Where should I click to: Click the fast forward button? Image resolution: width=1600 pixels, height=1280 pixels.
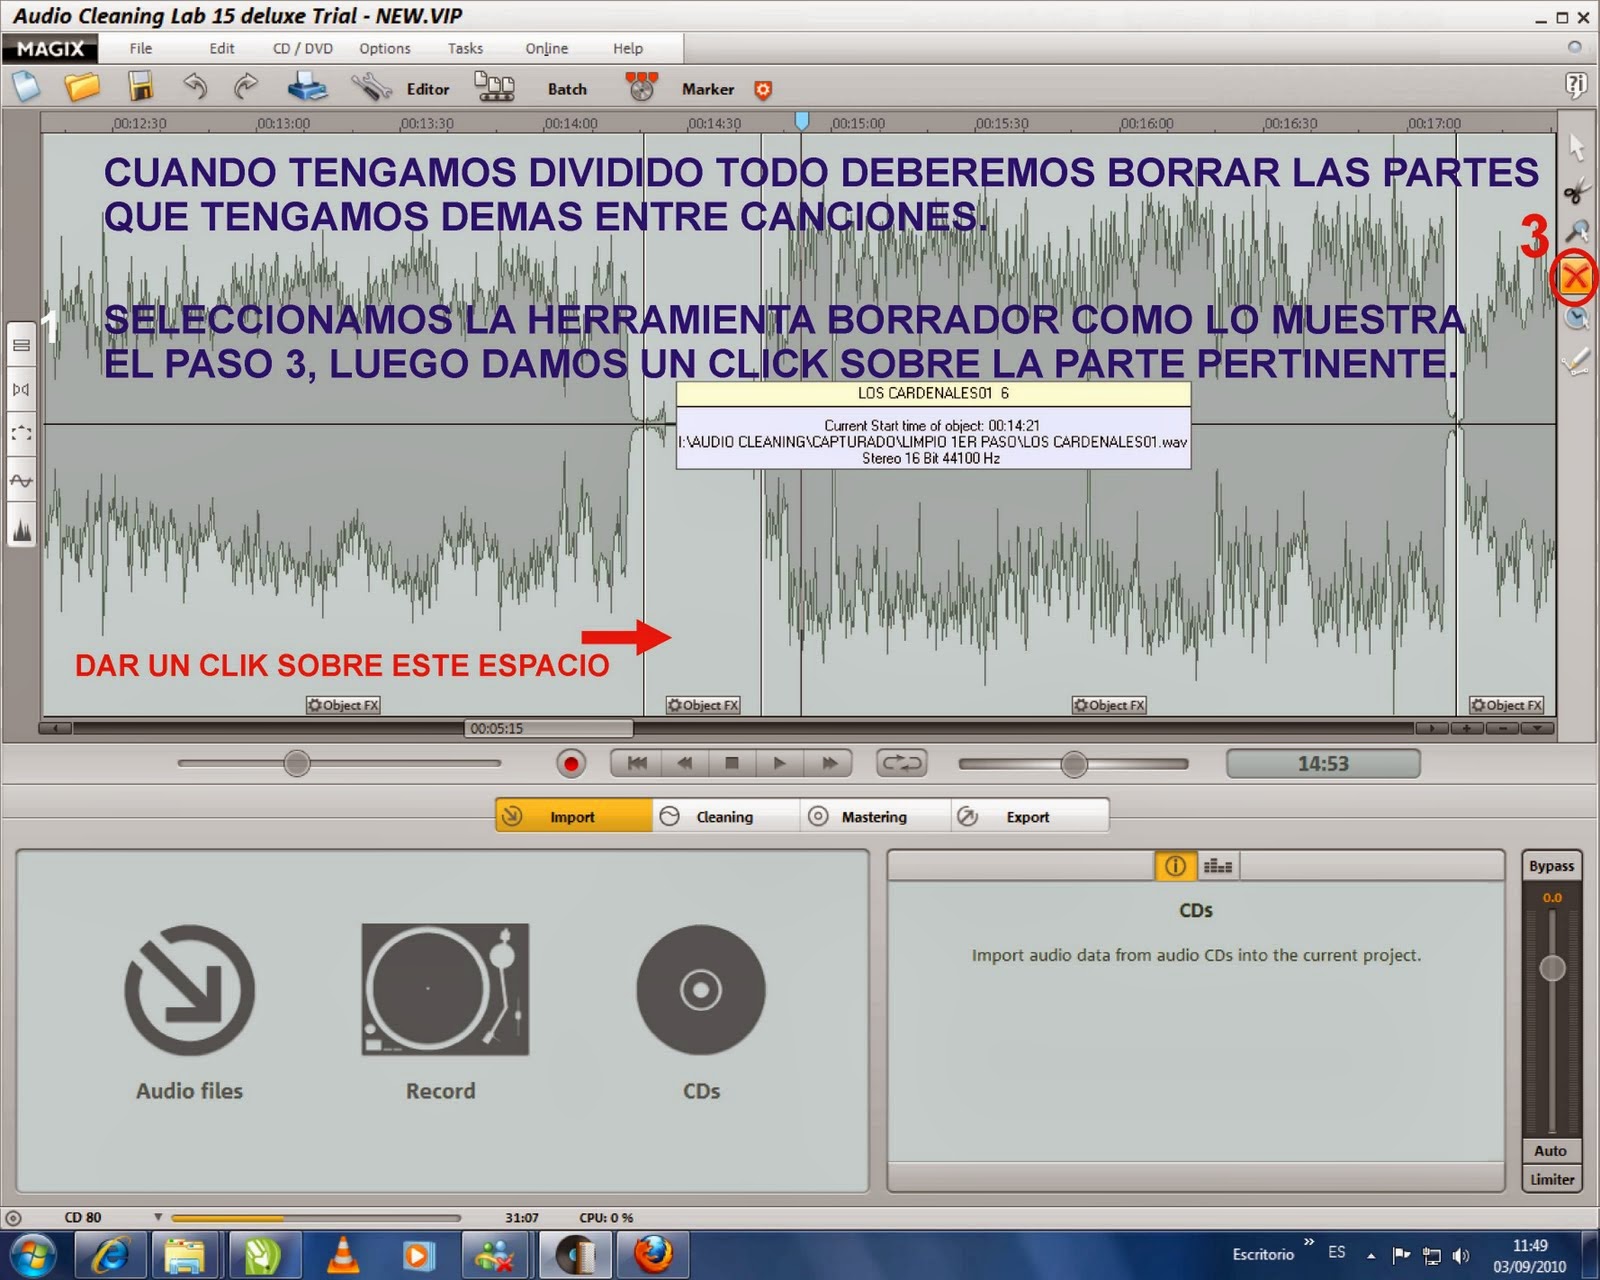829,764
